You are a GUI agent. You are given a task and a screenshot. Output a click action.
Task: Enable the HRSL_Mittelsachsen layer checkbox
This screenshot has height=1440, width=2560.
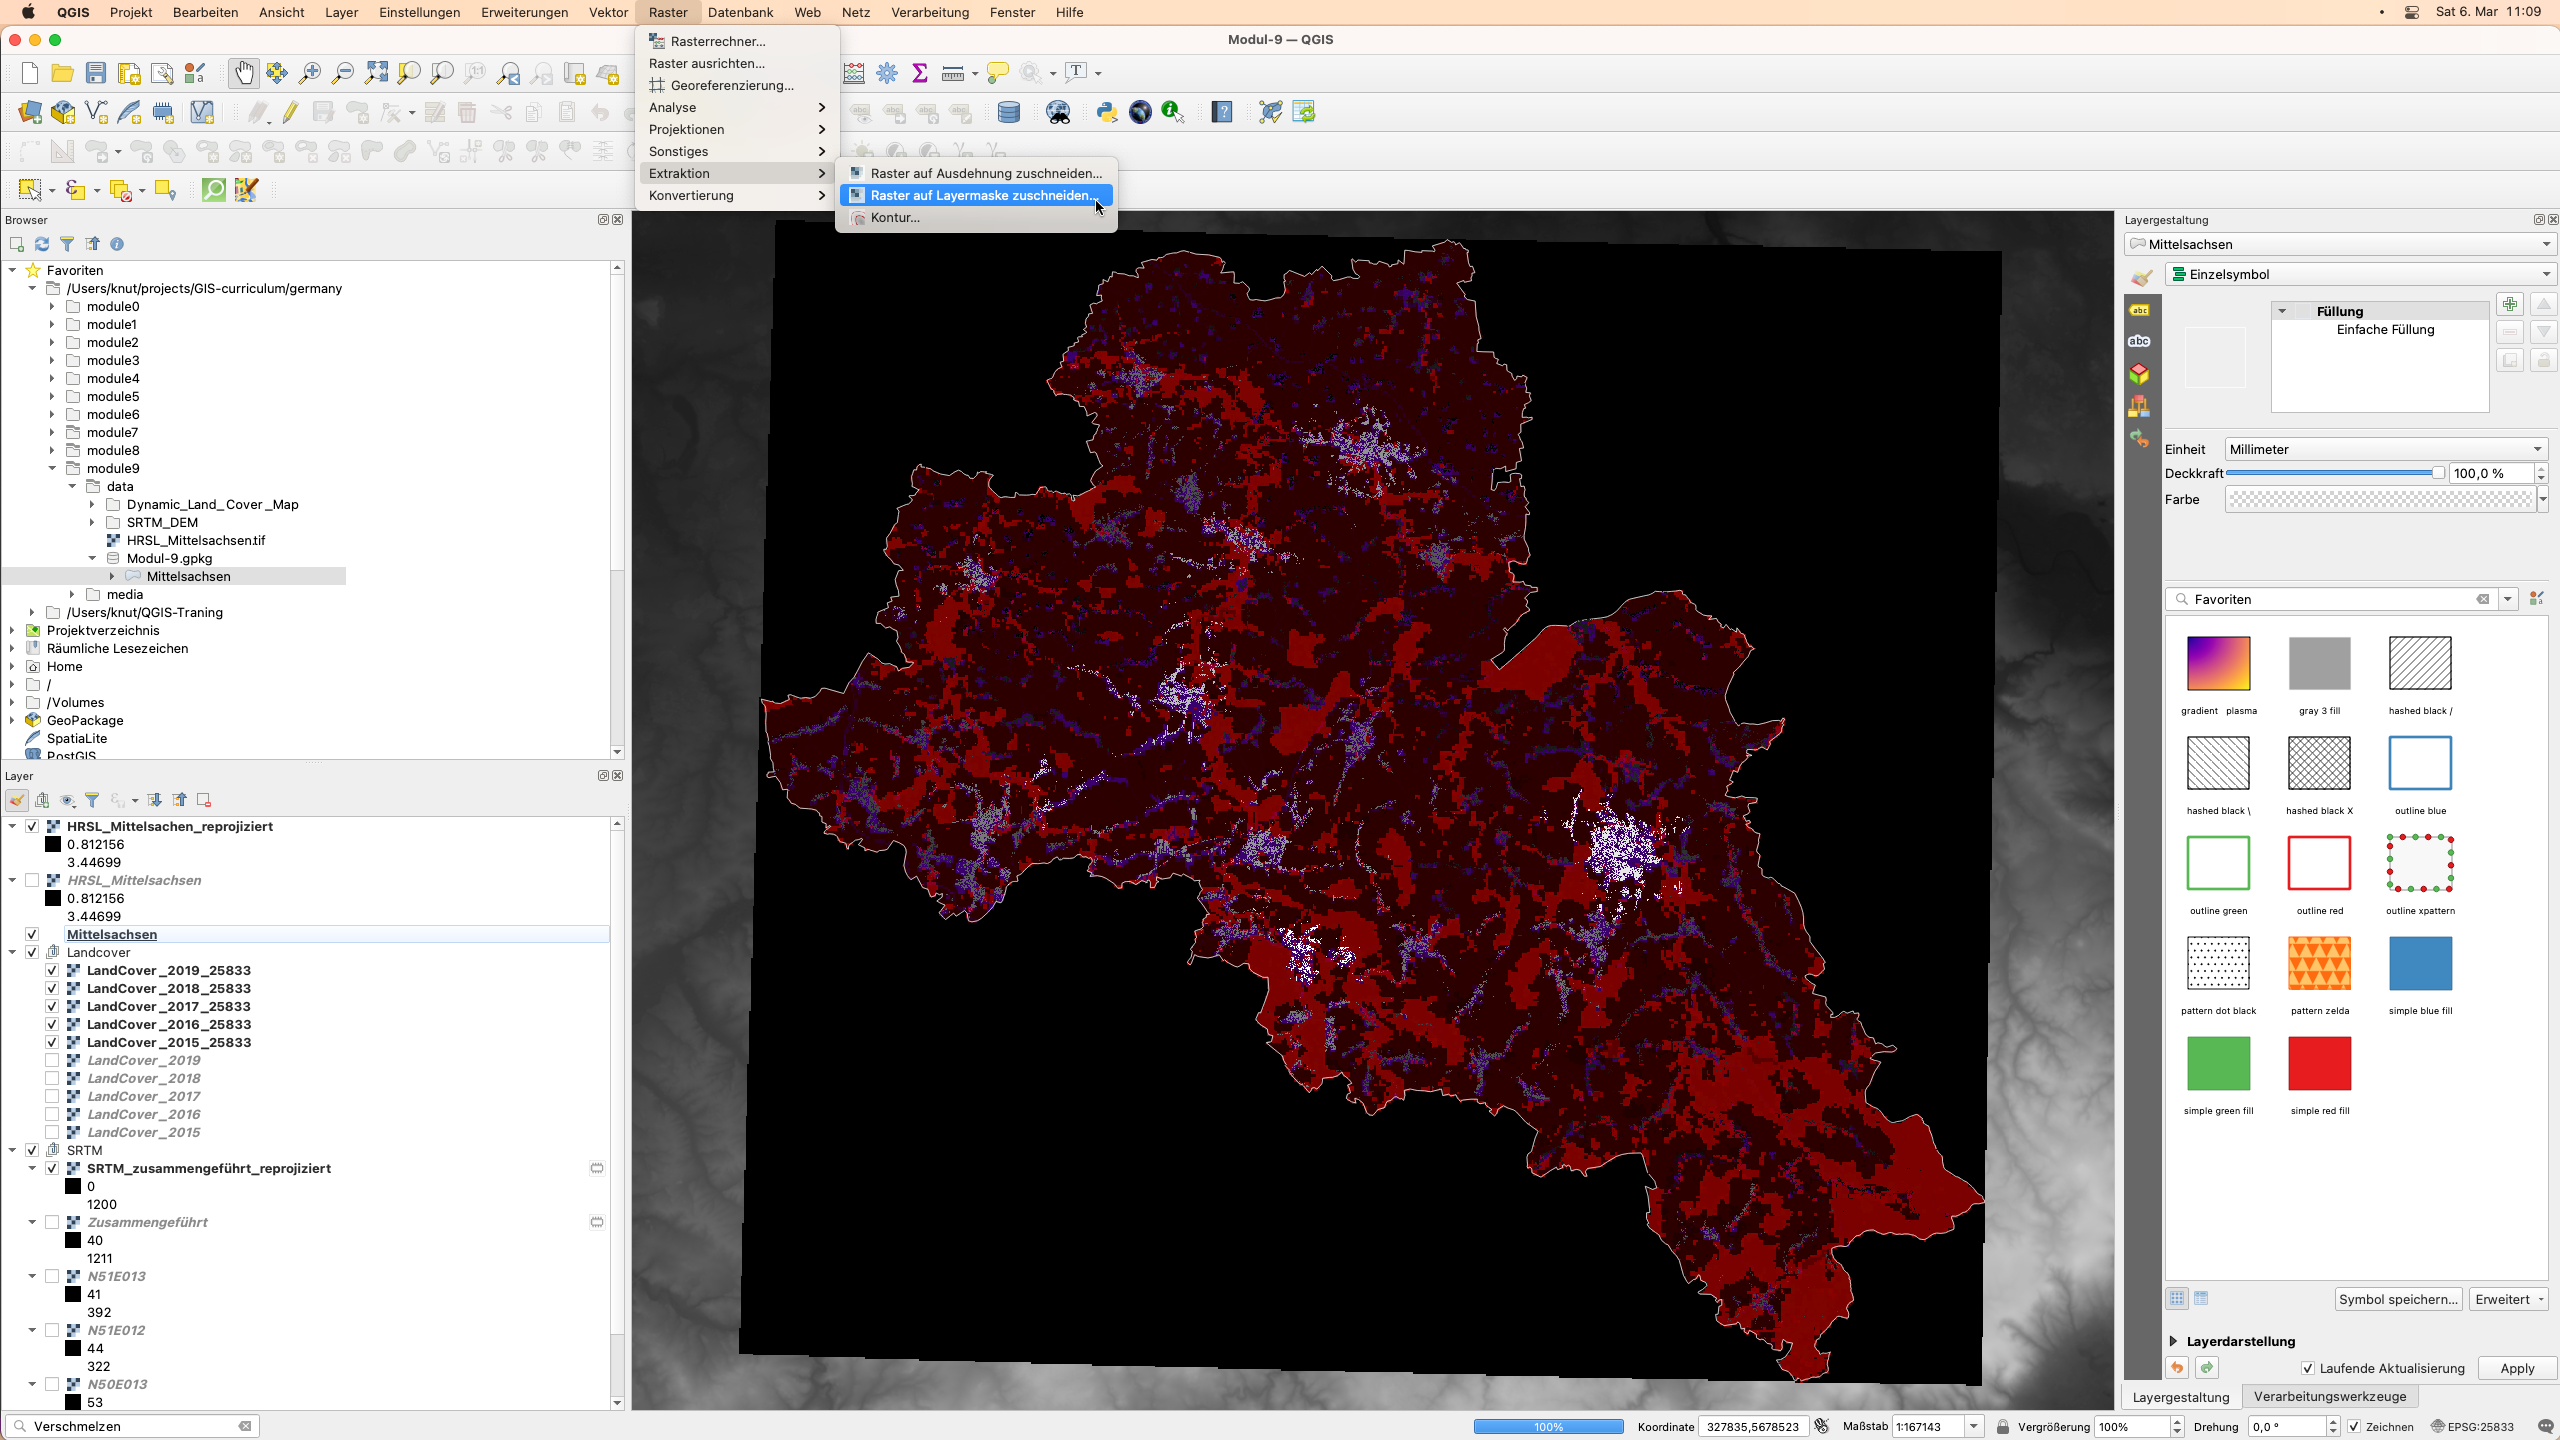(x=32, y=880)
